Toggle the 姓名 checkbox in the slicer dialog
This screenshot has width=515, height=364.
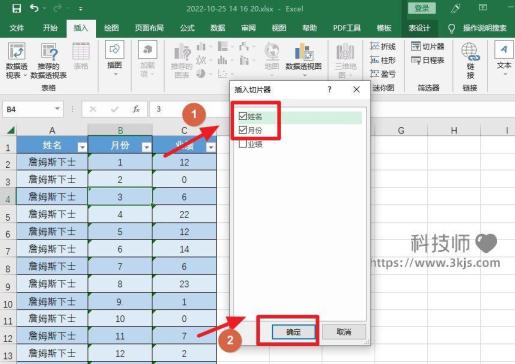[243, 116]
